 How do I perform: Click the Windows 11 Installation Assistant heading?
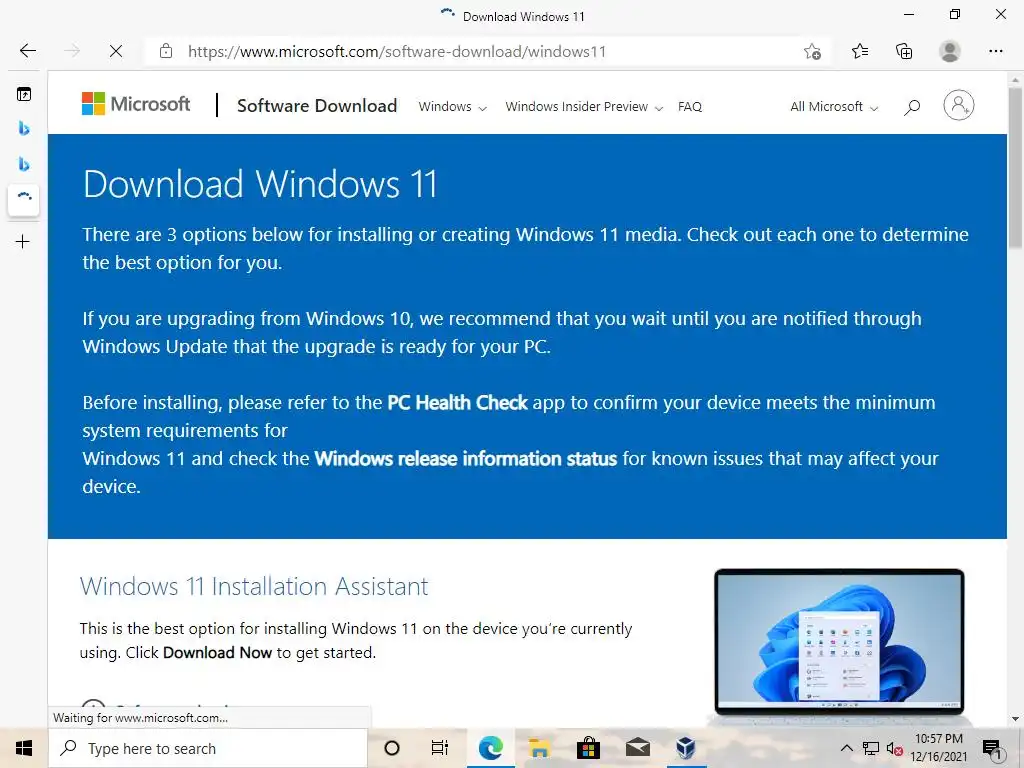click(254, 586)
